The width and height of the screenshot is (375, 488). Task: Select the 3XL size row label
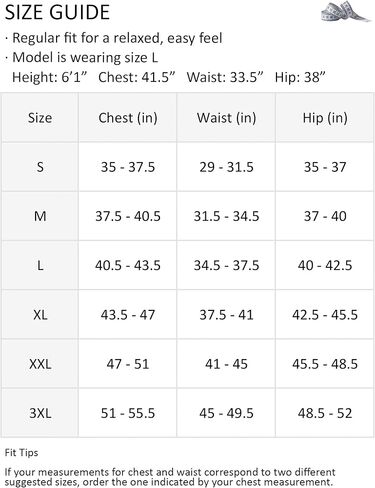pyautogui.click(x=40, y=413)
